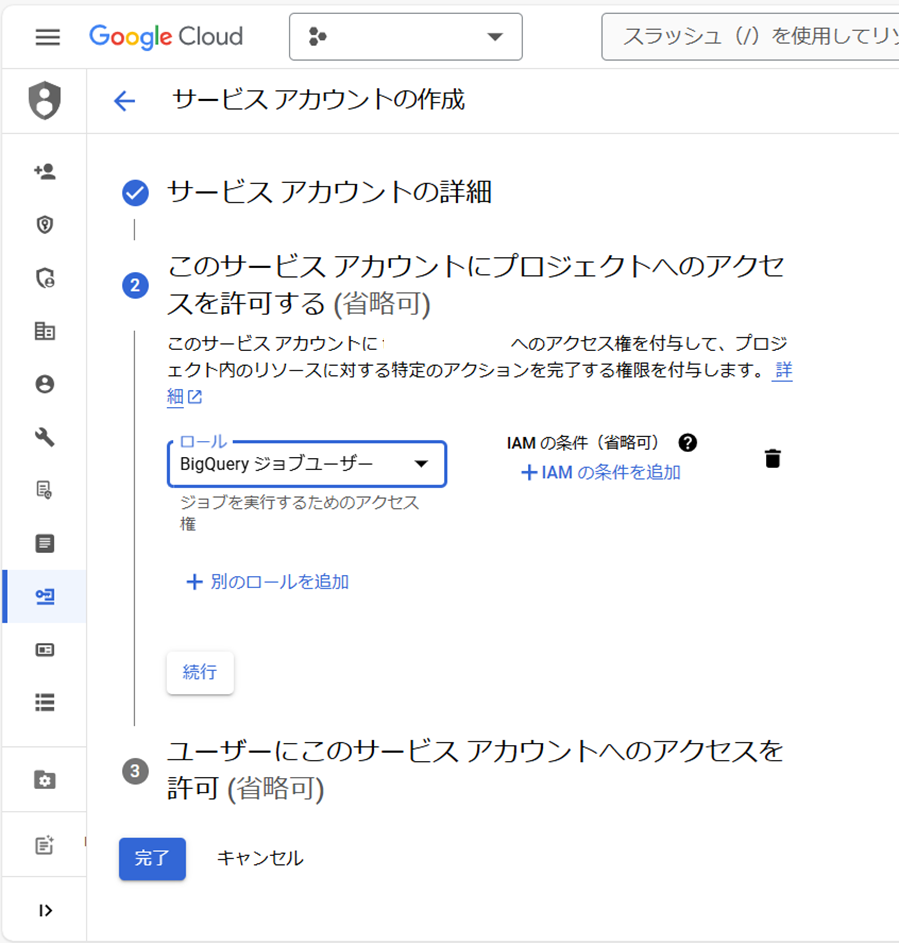Image resolution: width=899 pixels, height=943 pixels.
Task: Open step 3 user access heading
Action: [x=475, y=770]
